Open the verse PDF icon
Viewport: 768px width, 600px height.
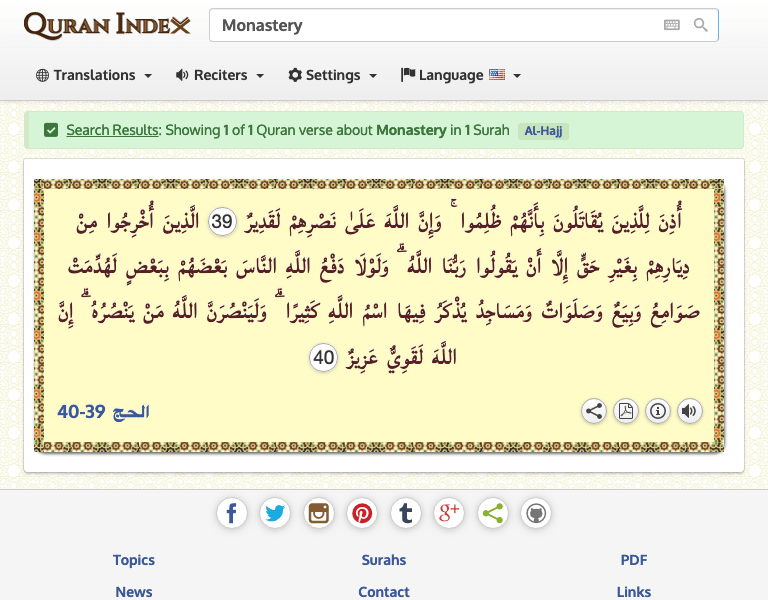coord(626,411)
